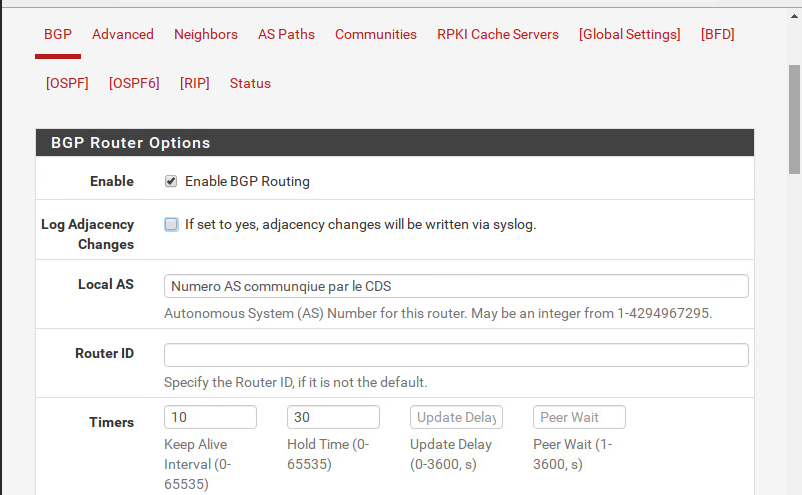The image size is (802, 495).
Task: Open the [BFD] settings link
Action: 718,34
